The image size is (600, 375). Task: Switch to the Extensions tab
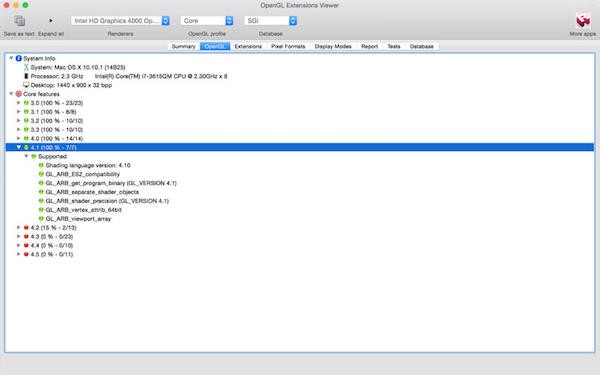tap(248, 46)
